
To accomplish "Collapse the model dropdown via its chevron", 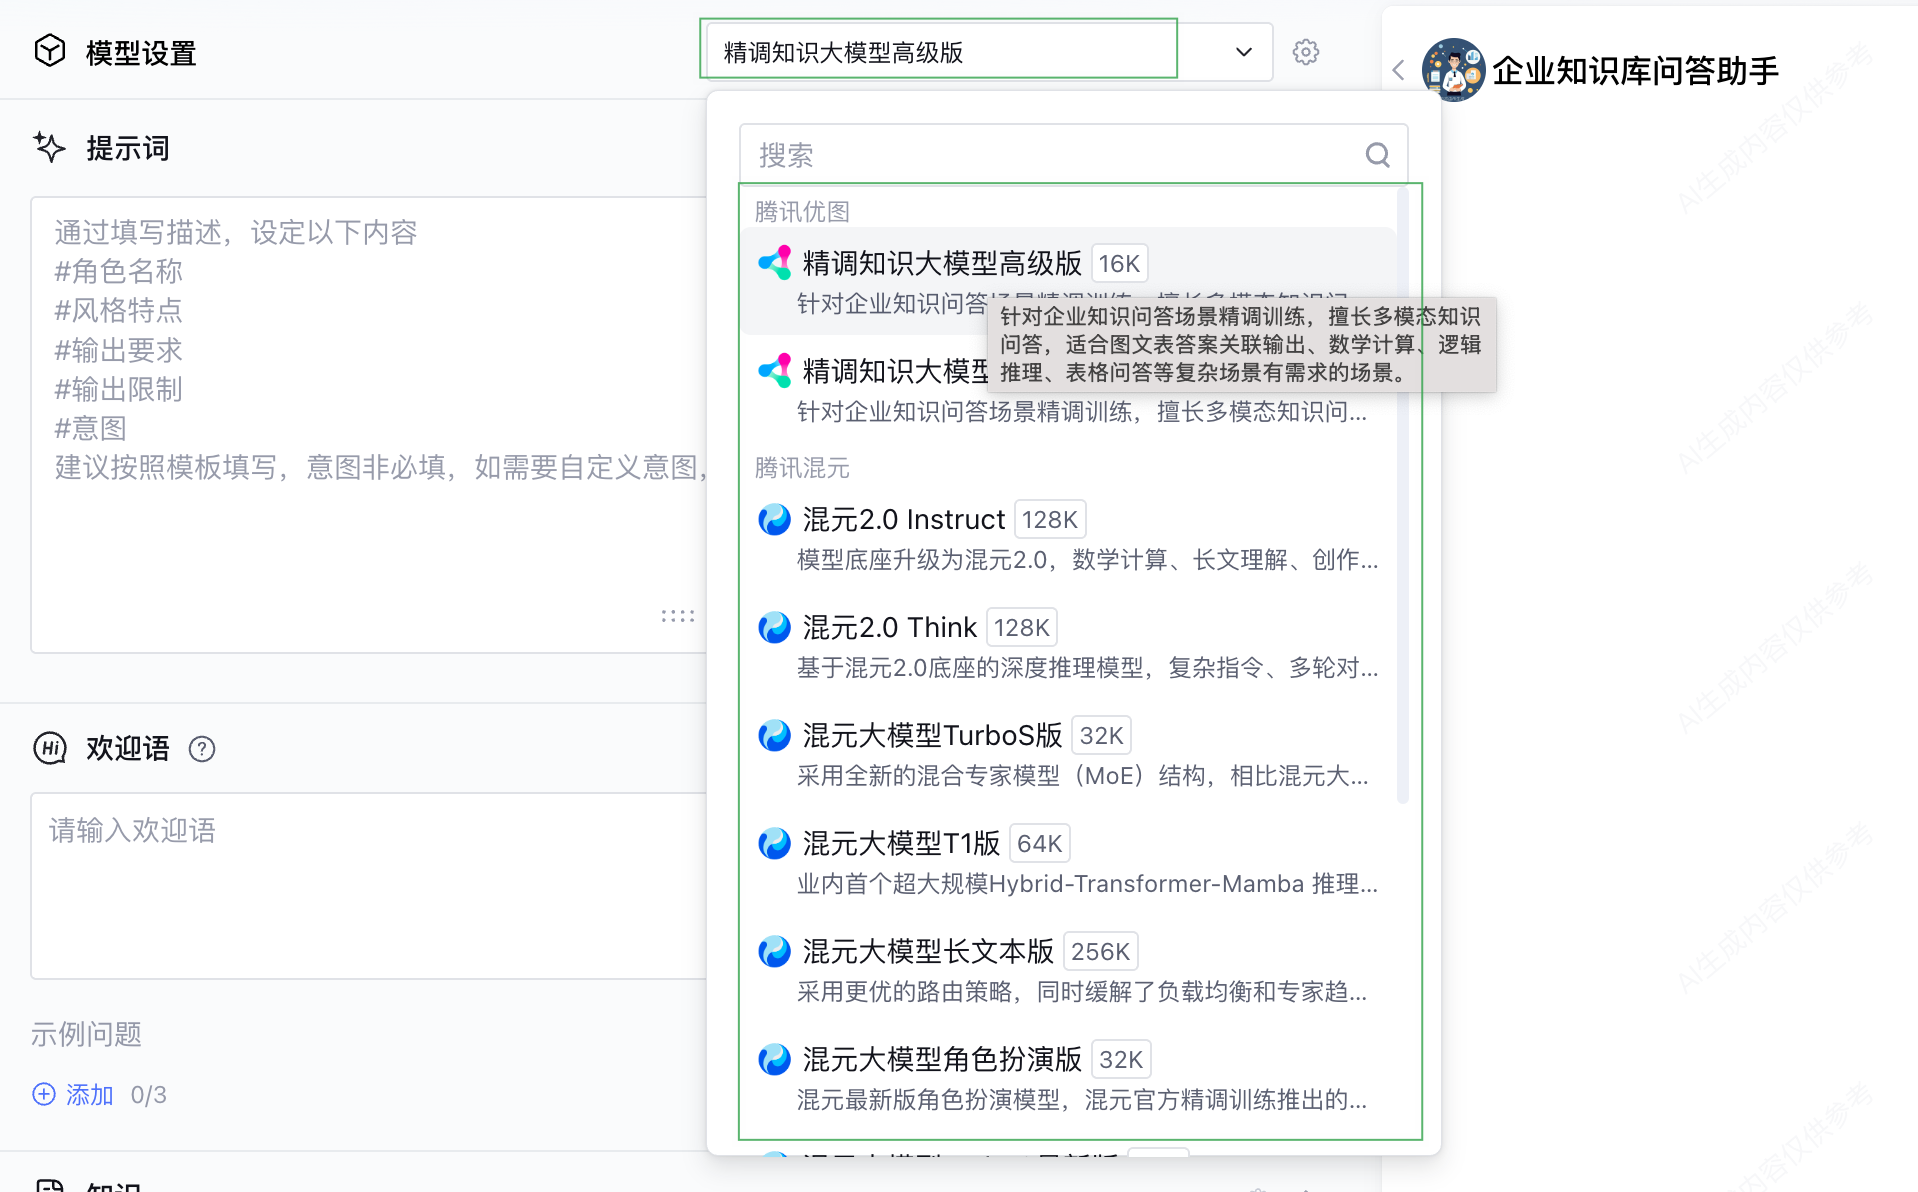I will pos(1242,51).
